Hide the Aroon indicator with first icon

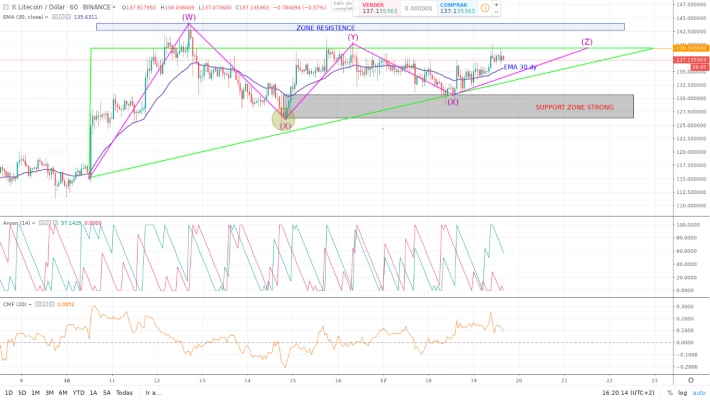(41, 223)
